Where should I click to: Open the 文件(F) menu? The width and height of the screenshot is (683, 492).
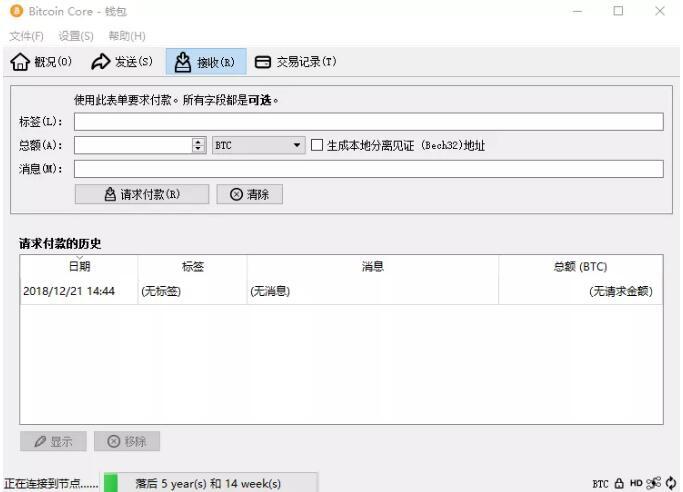(27, 36)
